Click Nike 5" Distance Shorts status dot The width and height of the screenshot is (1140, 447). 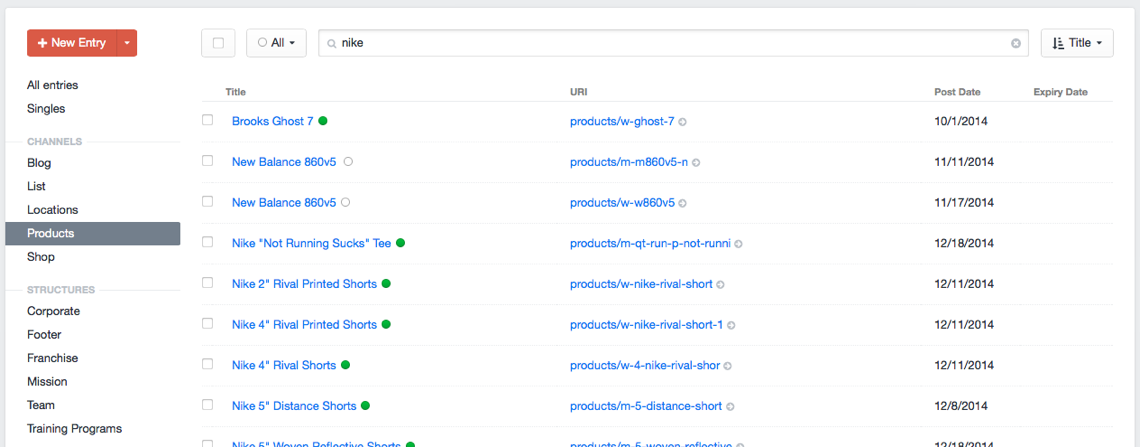[x=366, y=406]
